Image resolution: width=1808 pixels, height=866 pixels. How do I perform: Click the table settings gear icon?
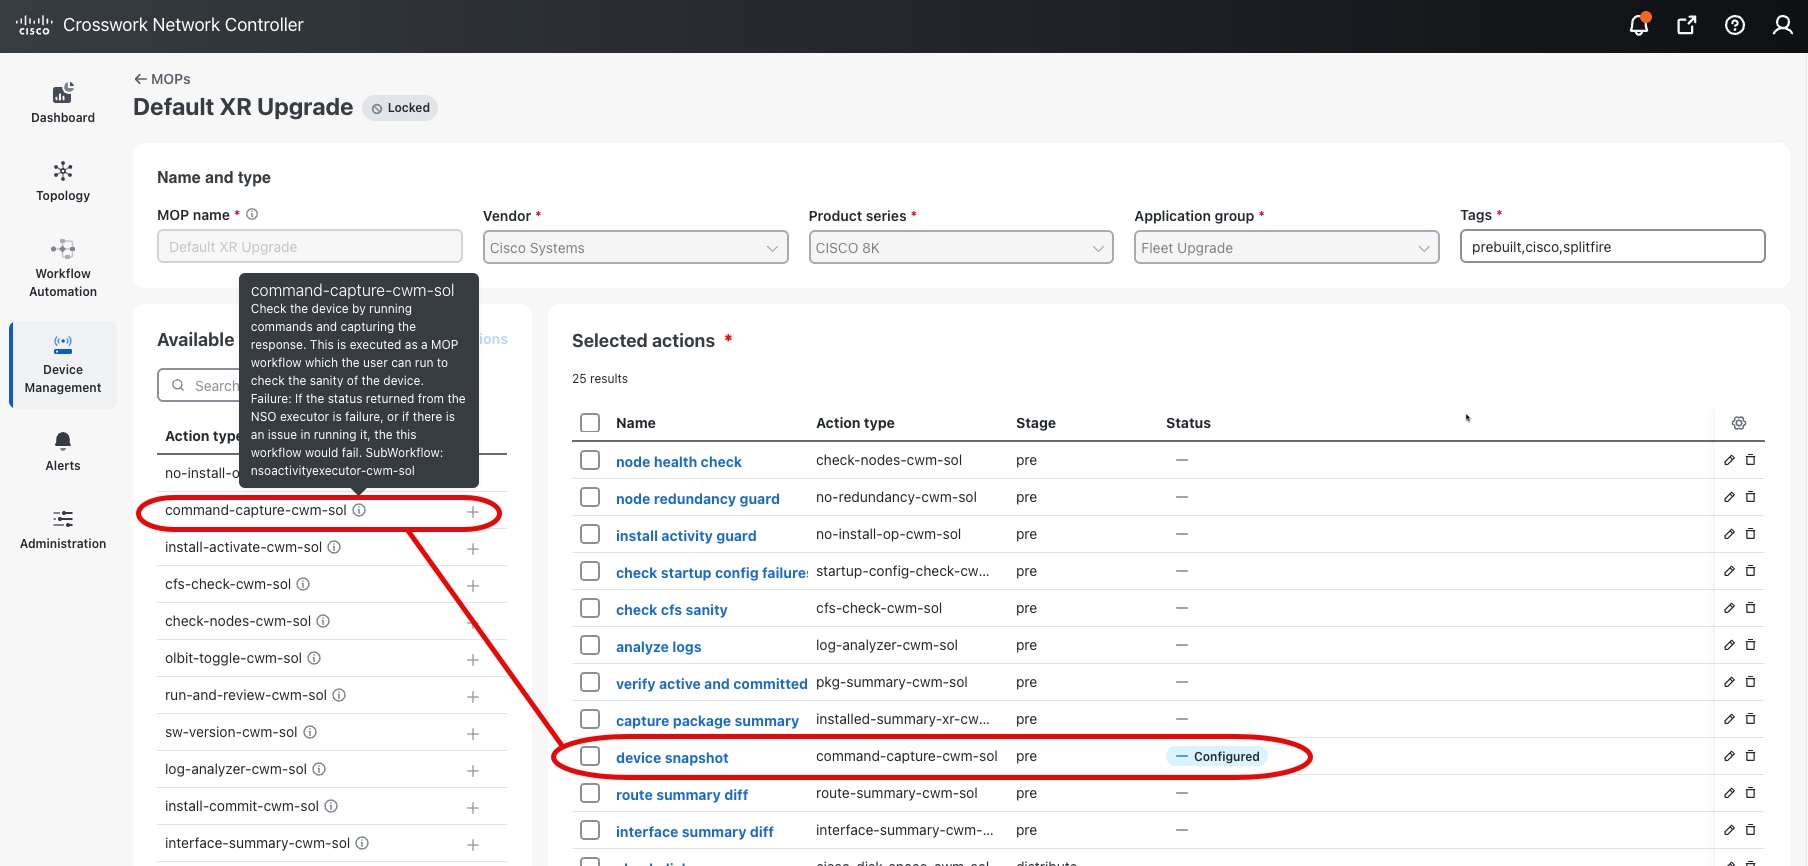[1739, 423]
